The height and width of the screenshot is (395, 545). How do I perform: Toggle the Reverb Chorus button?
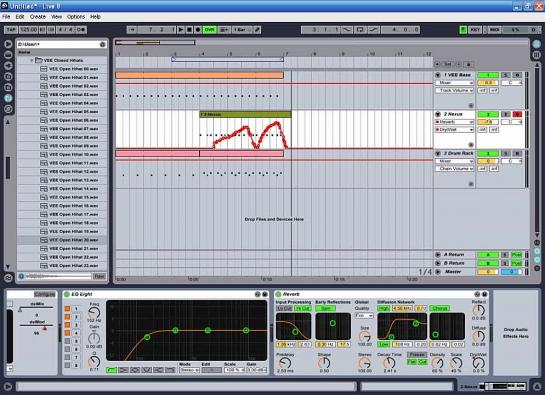440,308
